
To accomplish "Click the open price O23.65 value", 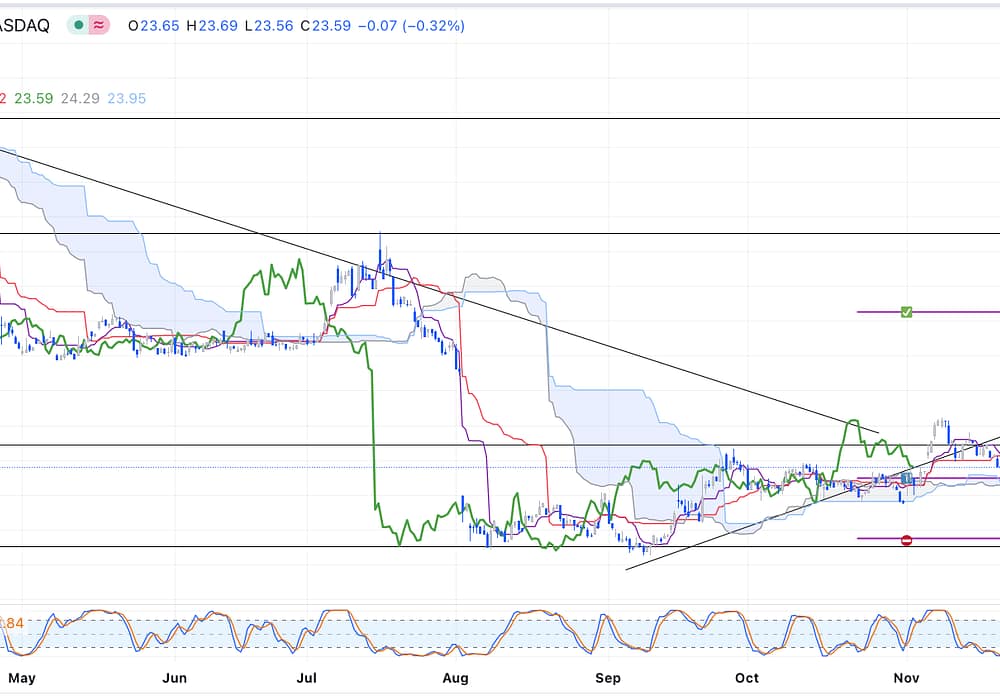I will [154, 26].
